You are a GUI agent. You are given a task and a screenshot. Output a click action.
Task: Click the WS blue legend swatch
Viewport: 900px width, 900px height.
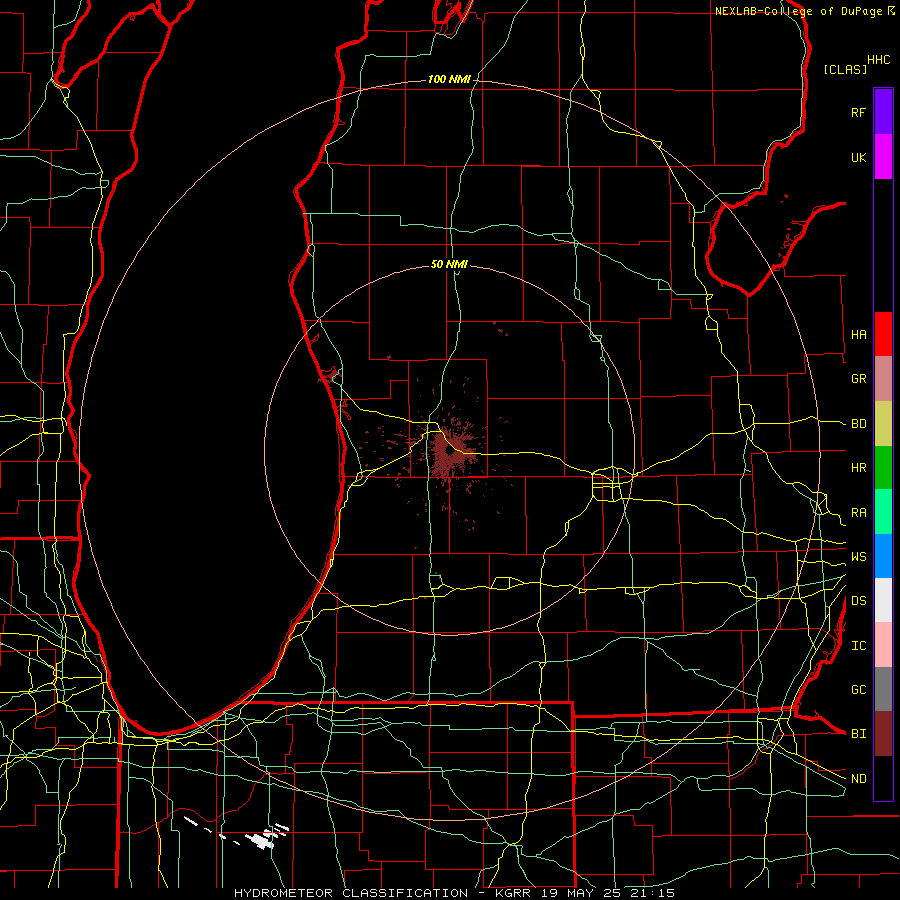coord(883,556)
